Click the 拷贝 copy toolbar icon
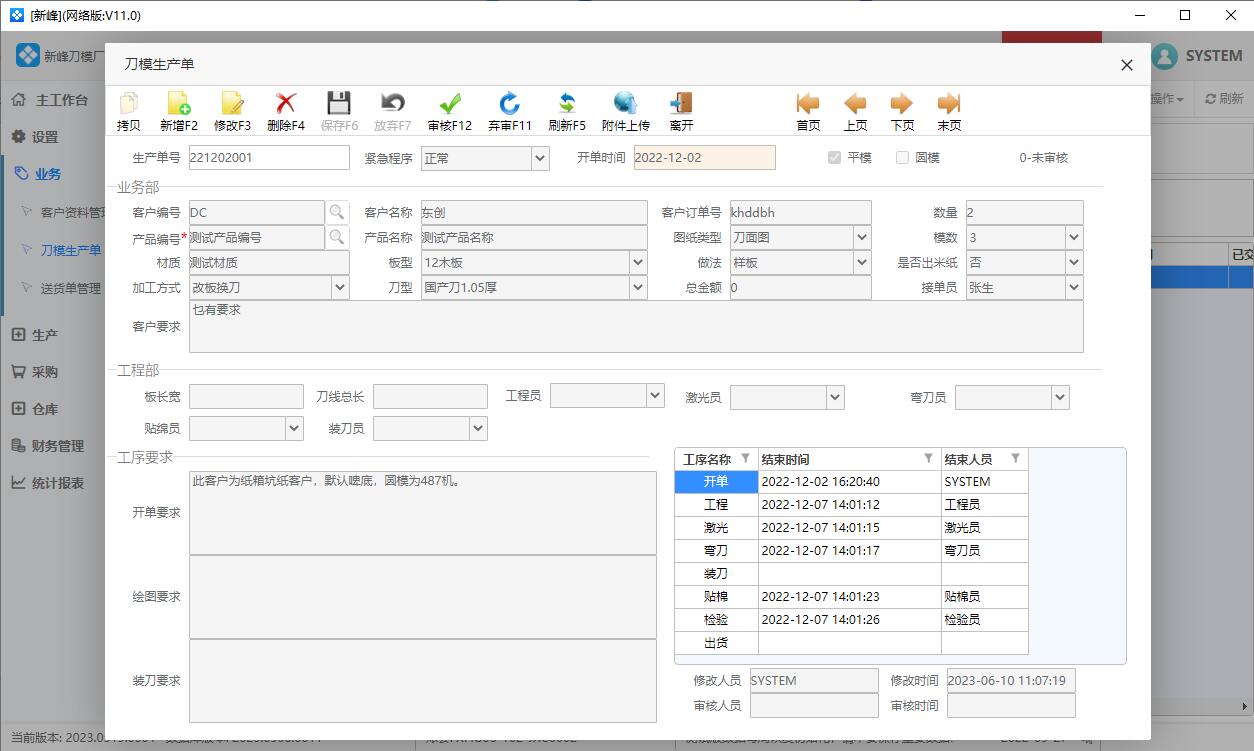Image resolution: width=1254 pixels, height=751 pixels. 129,103
